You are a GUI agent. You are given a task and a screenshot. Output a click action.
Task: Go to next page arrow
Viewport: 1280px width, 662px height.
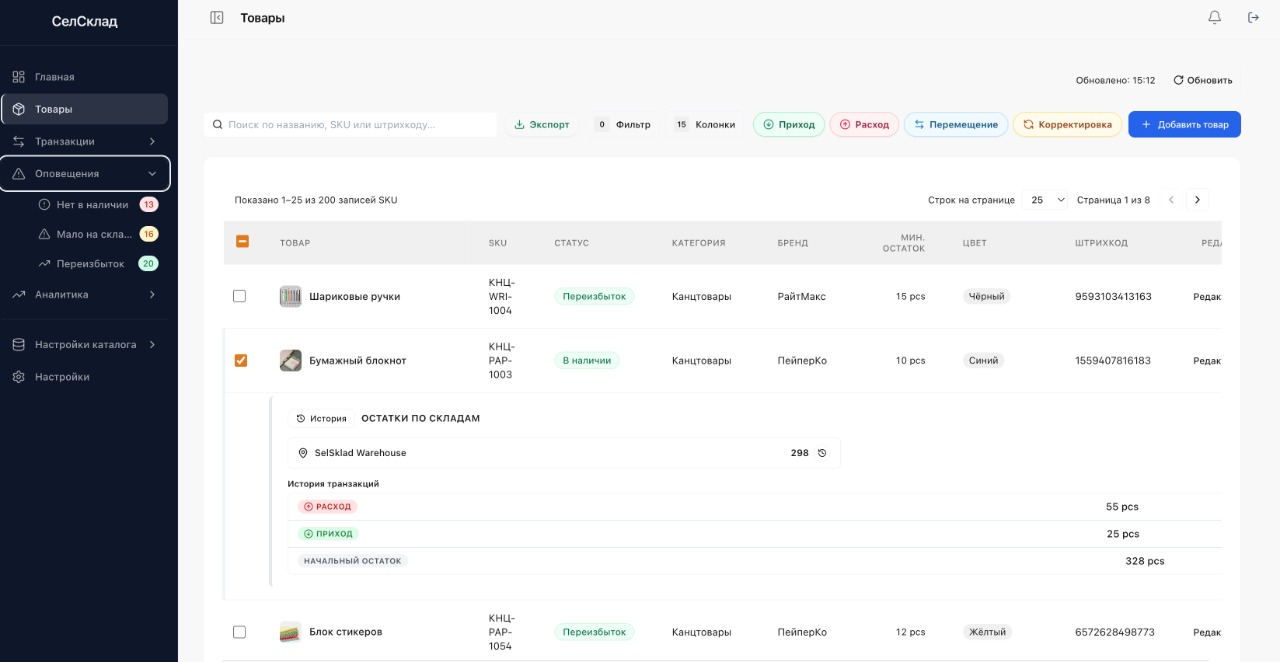1197,200
